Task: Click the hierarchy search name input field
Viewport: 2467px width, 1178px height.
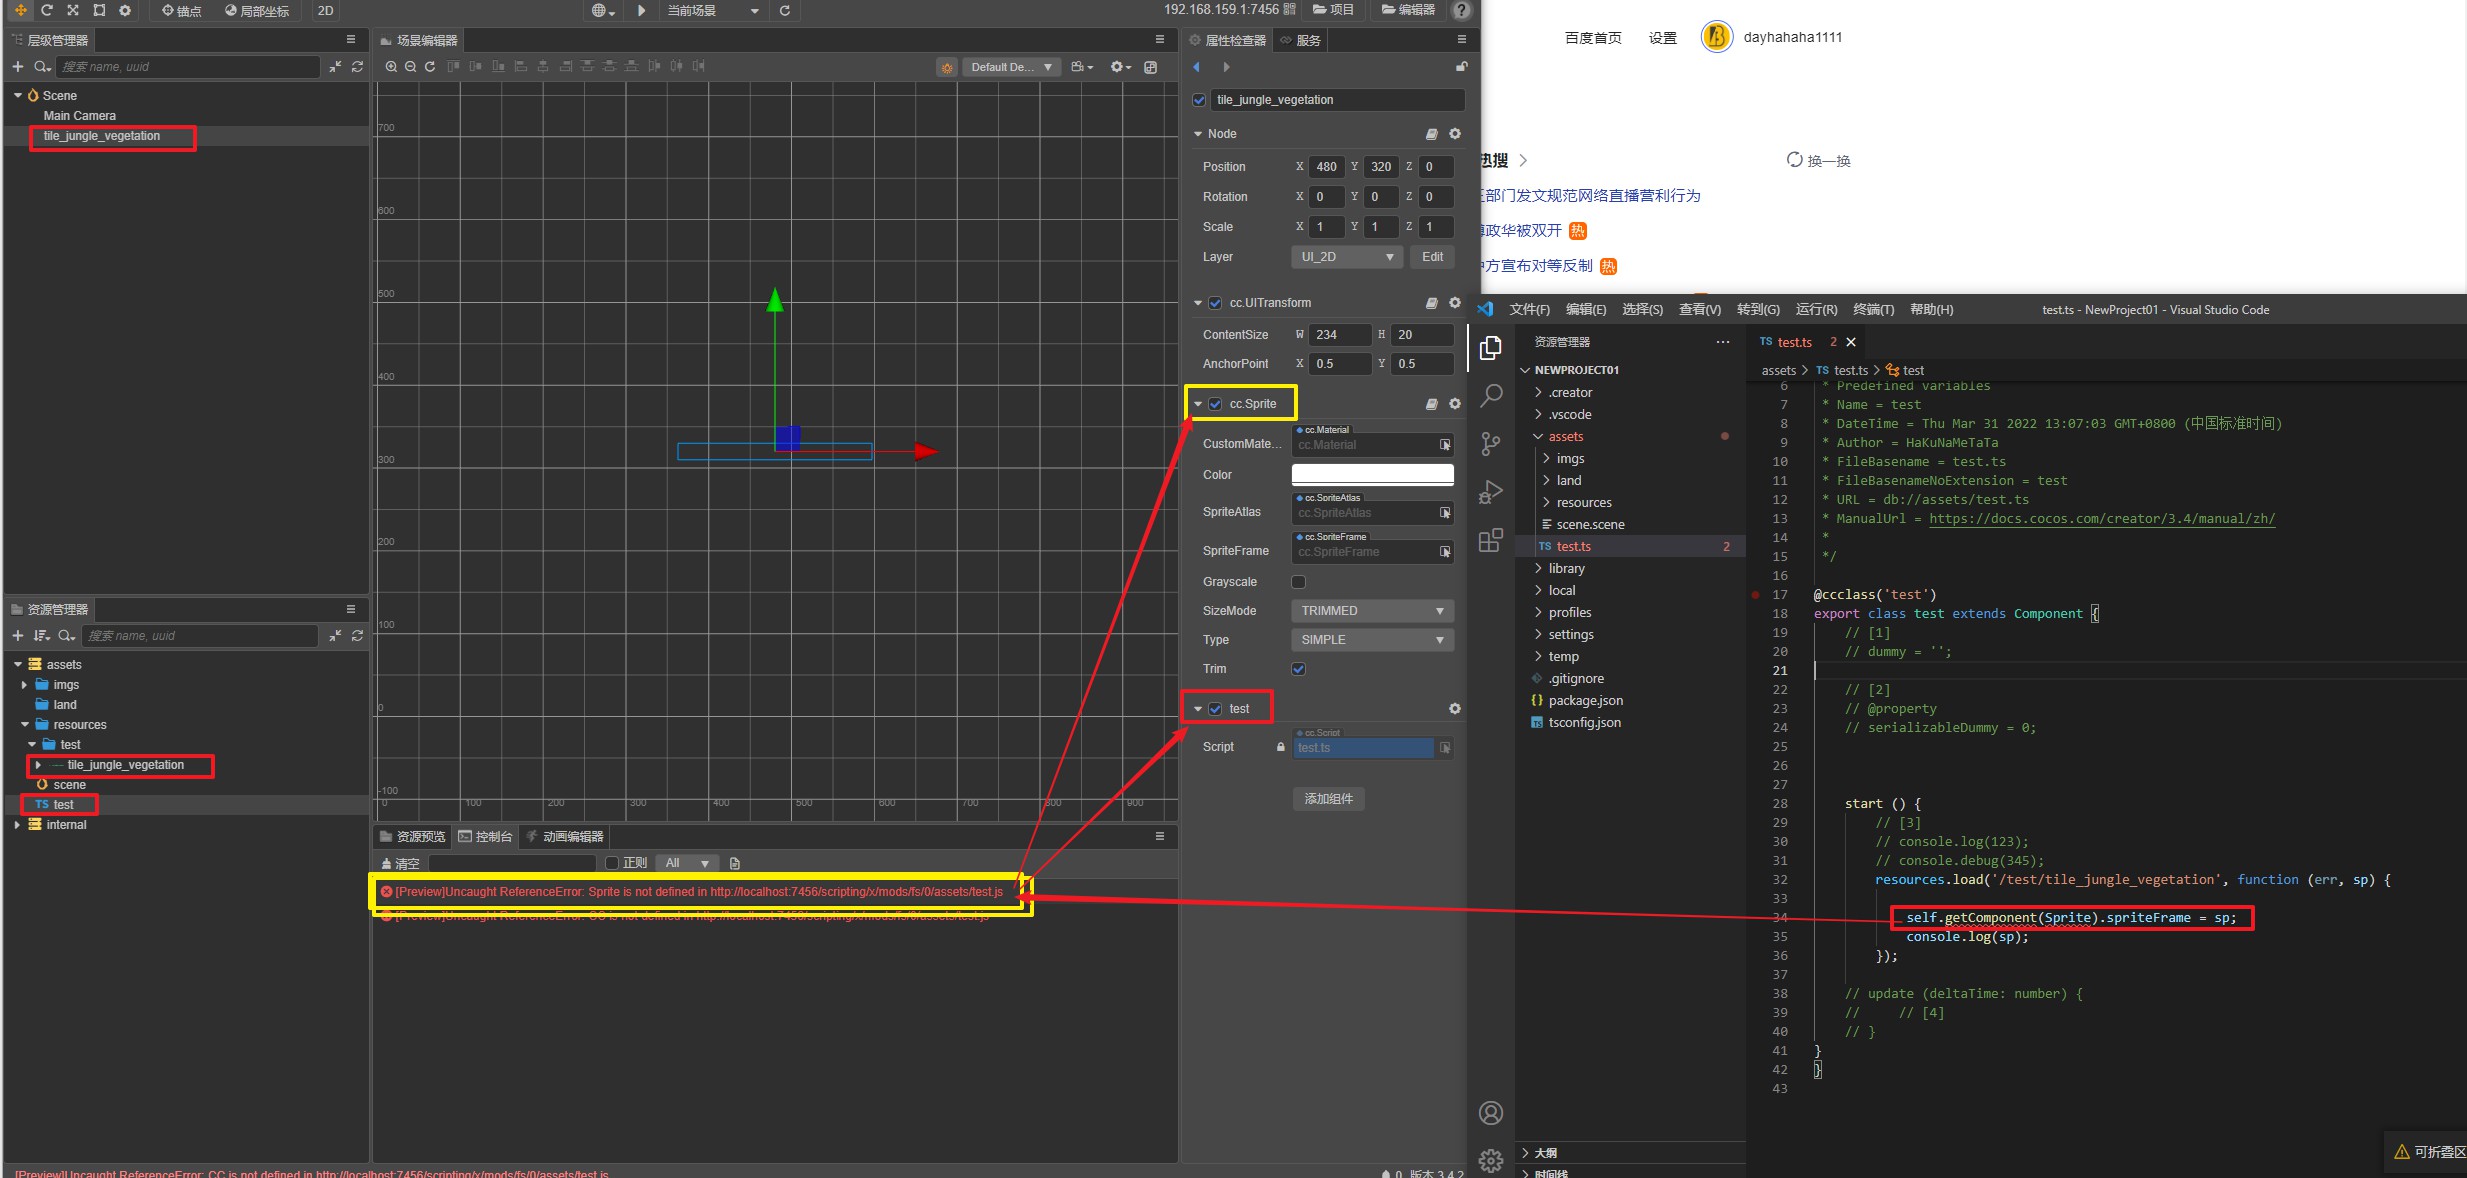Action: [187, 67]
